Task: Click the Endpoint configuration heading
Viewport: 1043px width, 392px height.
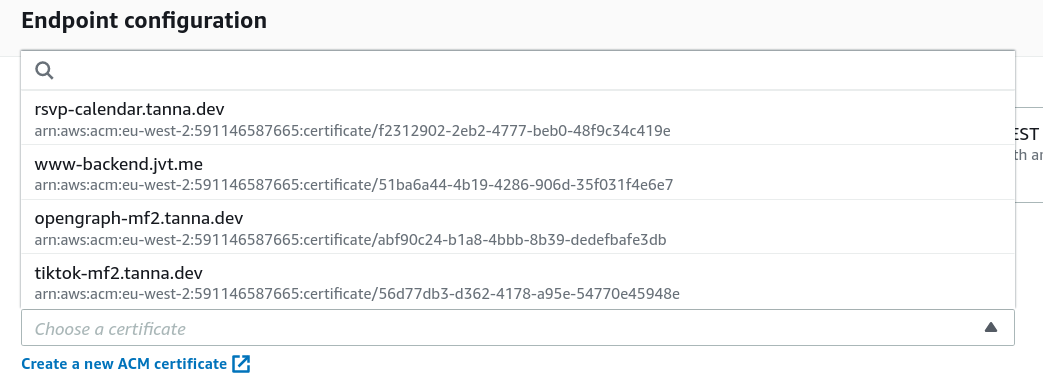Action: 144,21
